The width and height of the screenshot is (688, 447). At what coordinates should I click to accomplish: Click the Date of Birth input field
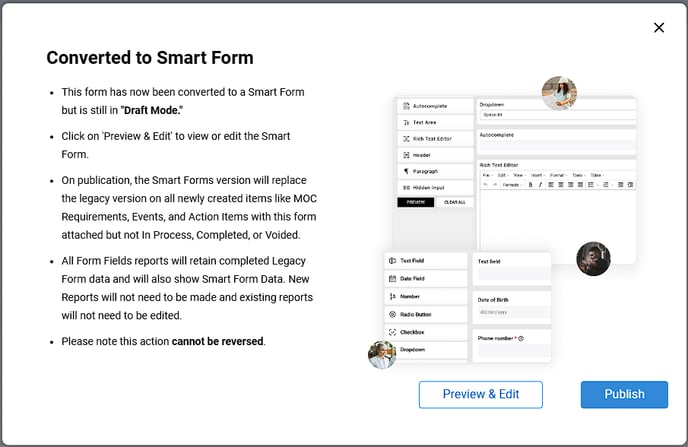(x=510, y=313)
